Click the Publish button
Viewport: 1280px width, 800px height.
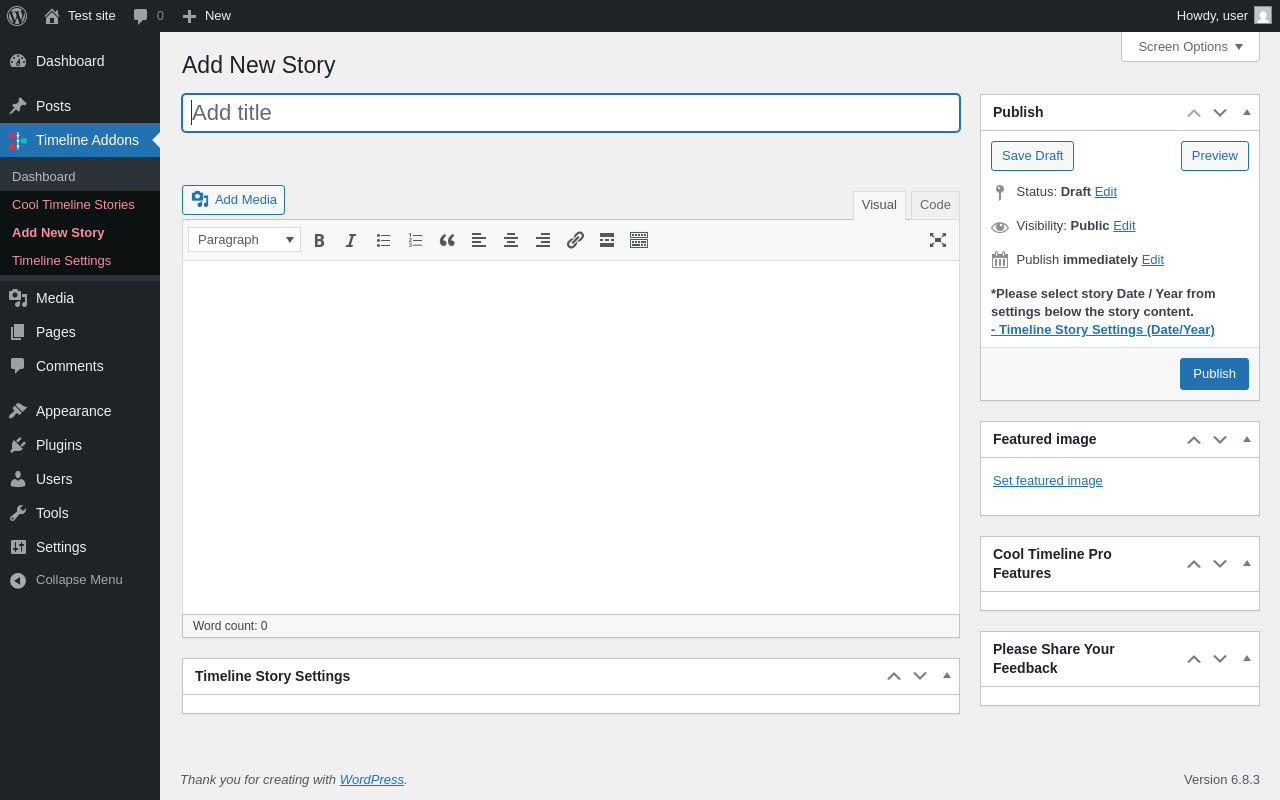pyautogui.click(x=1214, y=374)
